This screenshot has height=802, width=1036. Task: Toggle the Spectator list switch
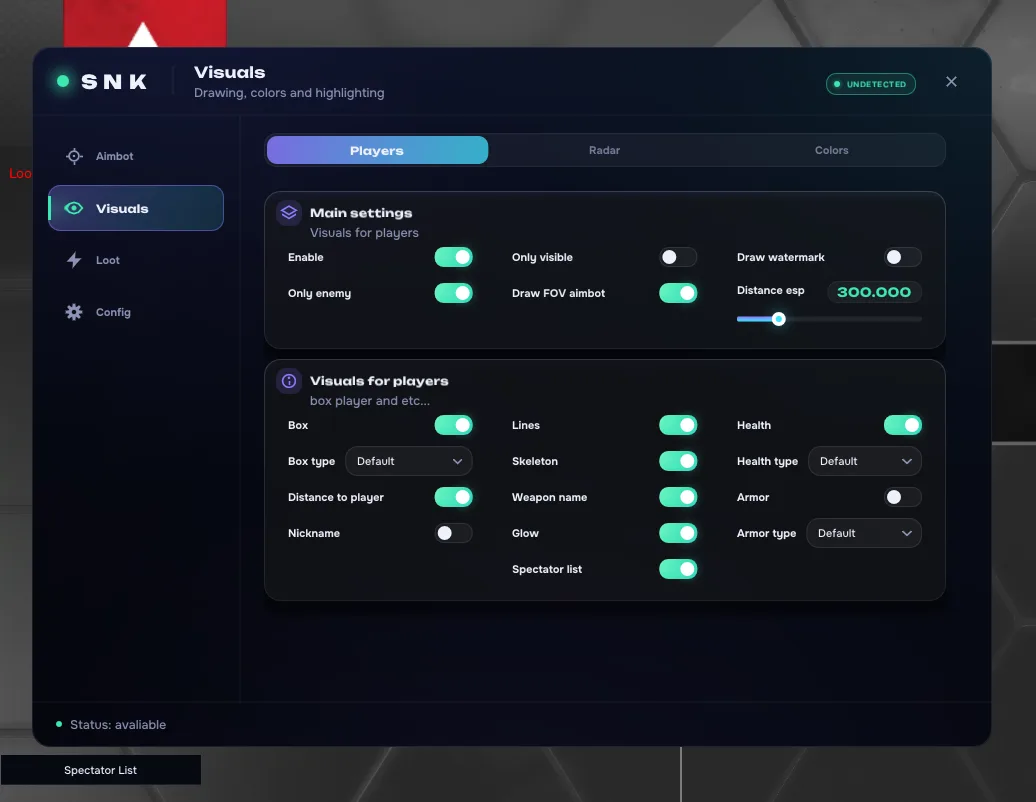click(x=678, y=569)
